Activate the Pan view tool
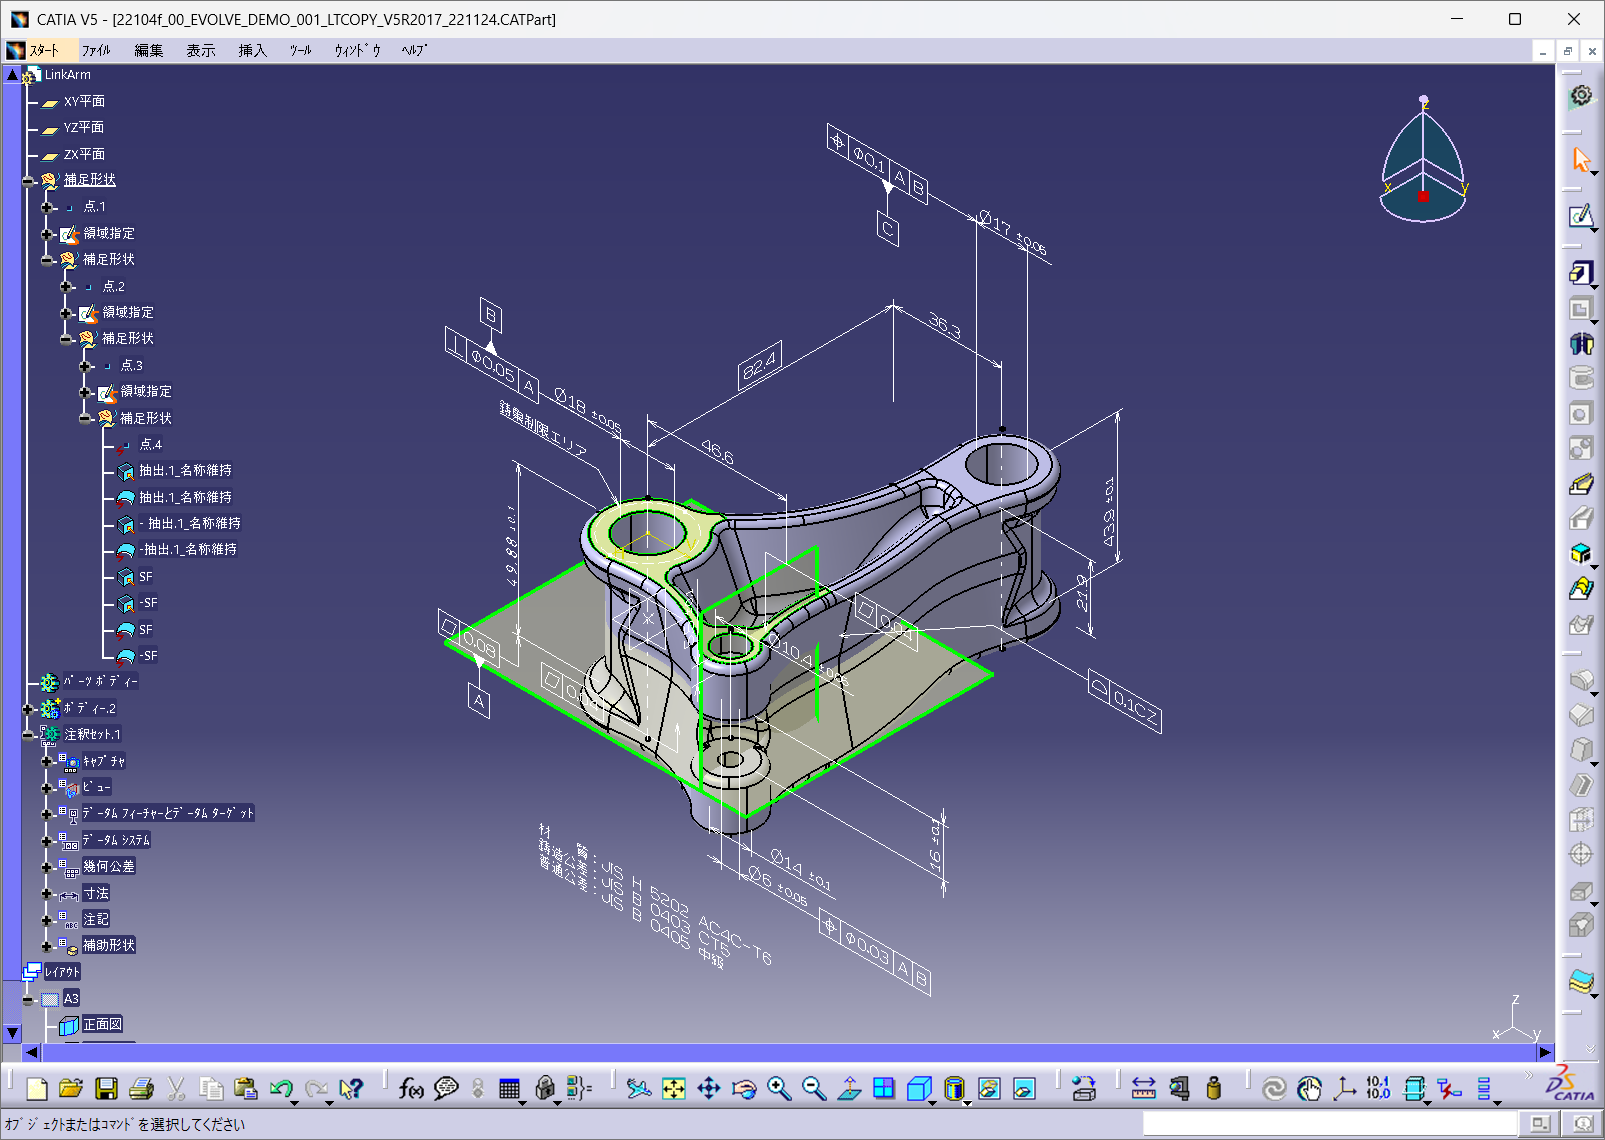Image resolution: width=1605 pixels, height=1140 pixels. 709,1088
